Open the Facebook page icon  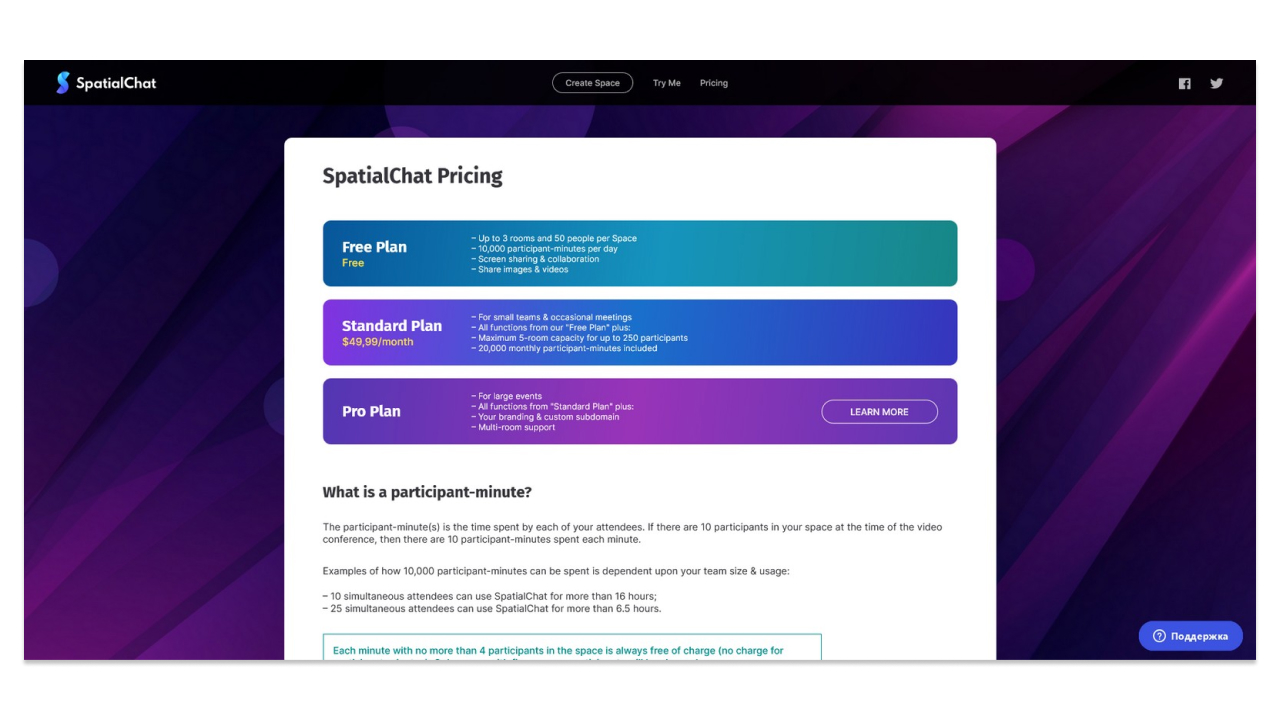coord(1184,84)
